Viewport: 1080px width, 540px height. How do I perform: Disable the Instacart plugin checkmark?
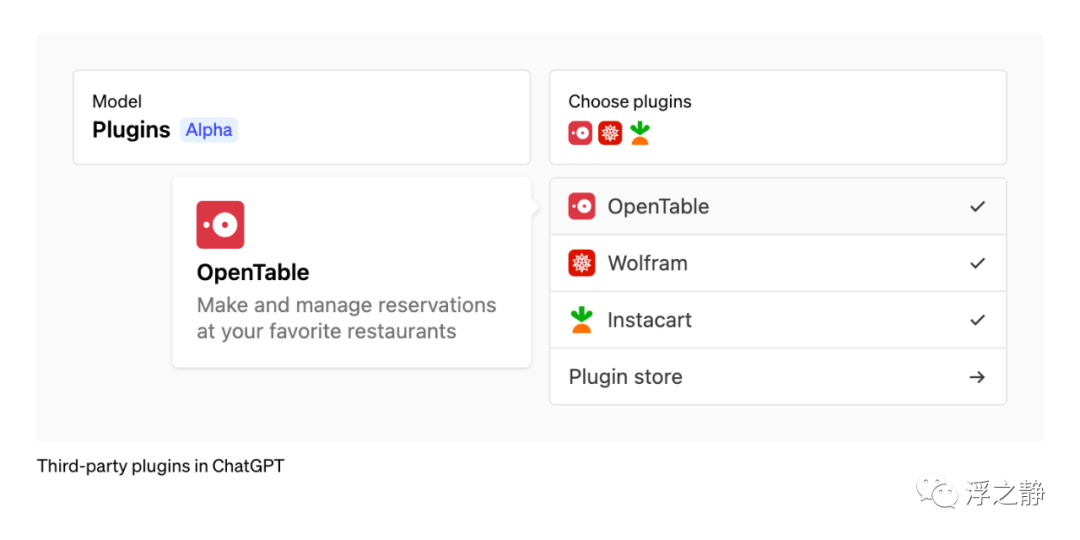(x=977, y=320)
